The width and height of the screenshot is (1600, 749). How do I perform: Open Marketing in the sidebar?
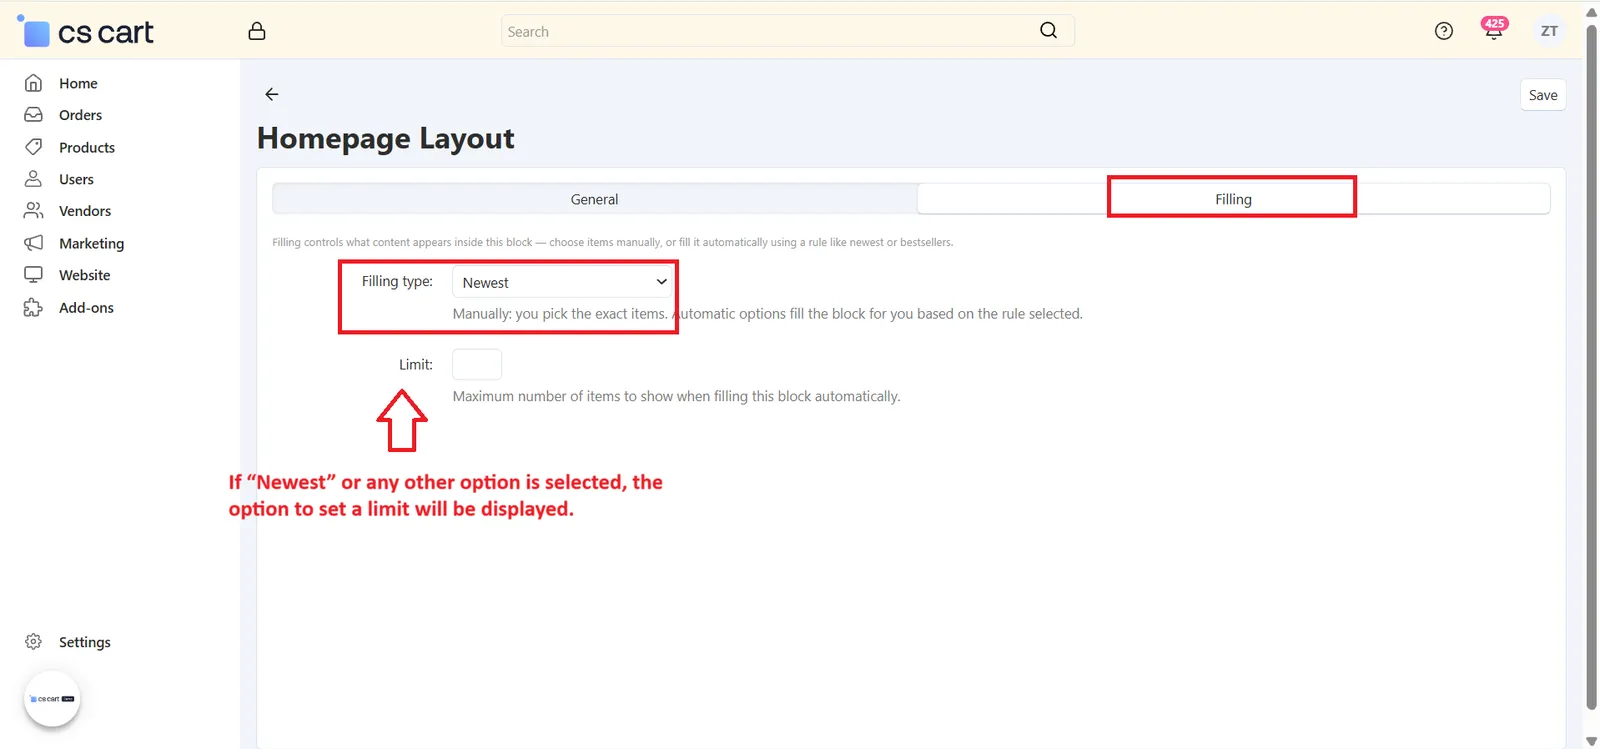[x=91, y=243]
